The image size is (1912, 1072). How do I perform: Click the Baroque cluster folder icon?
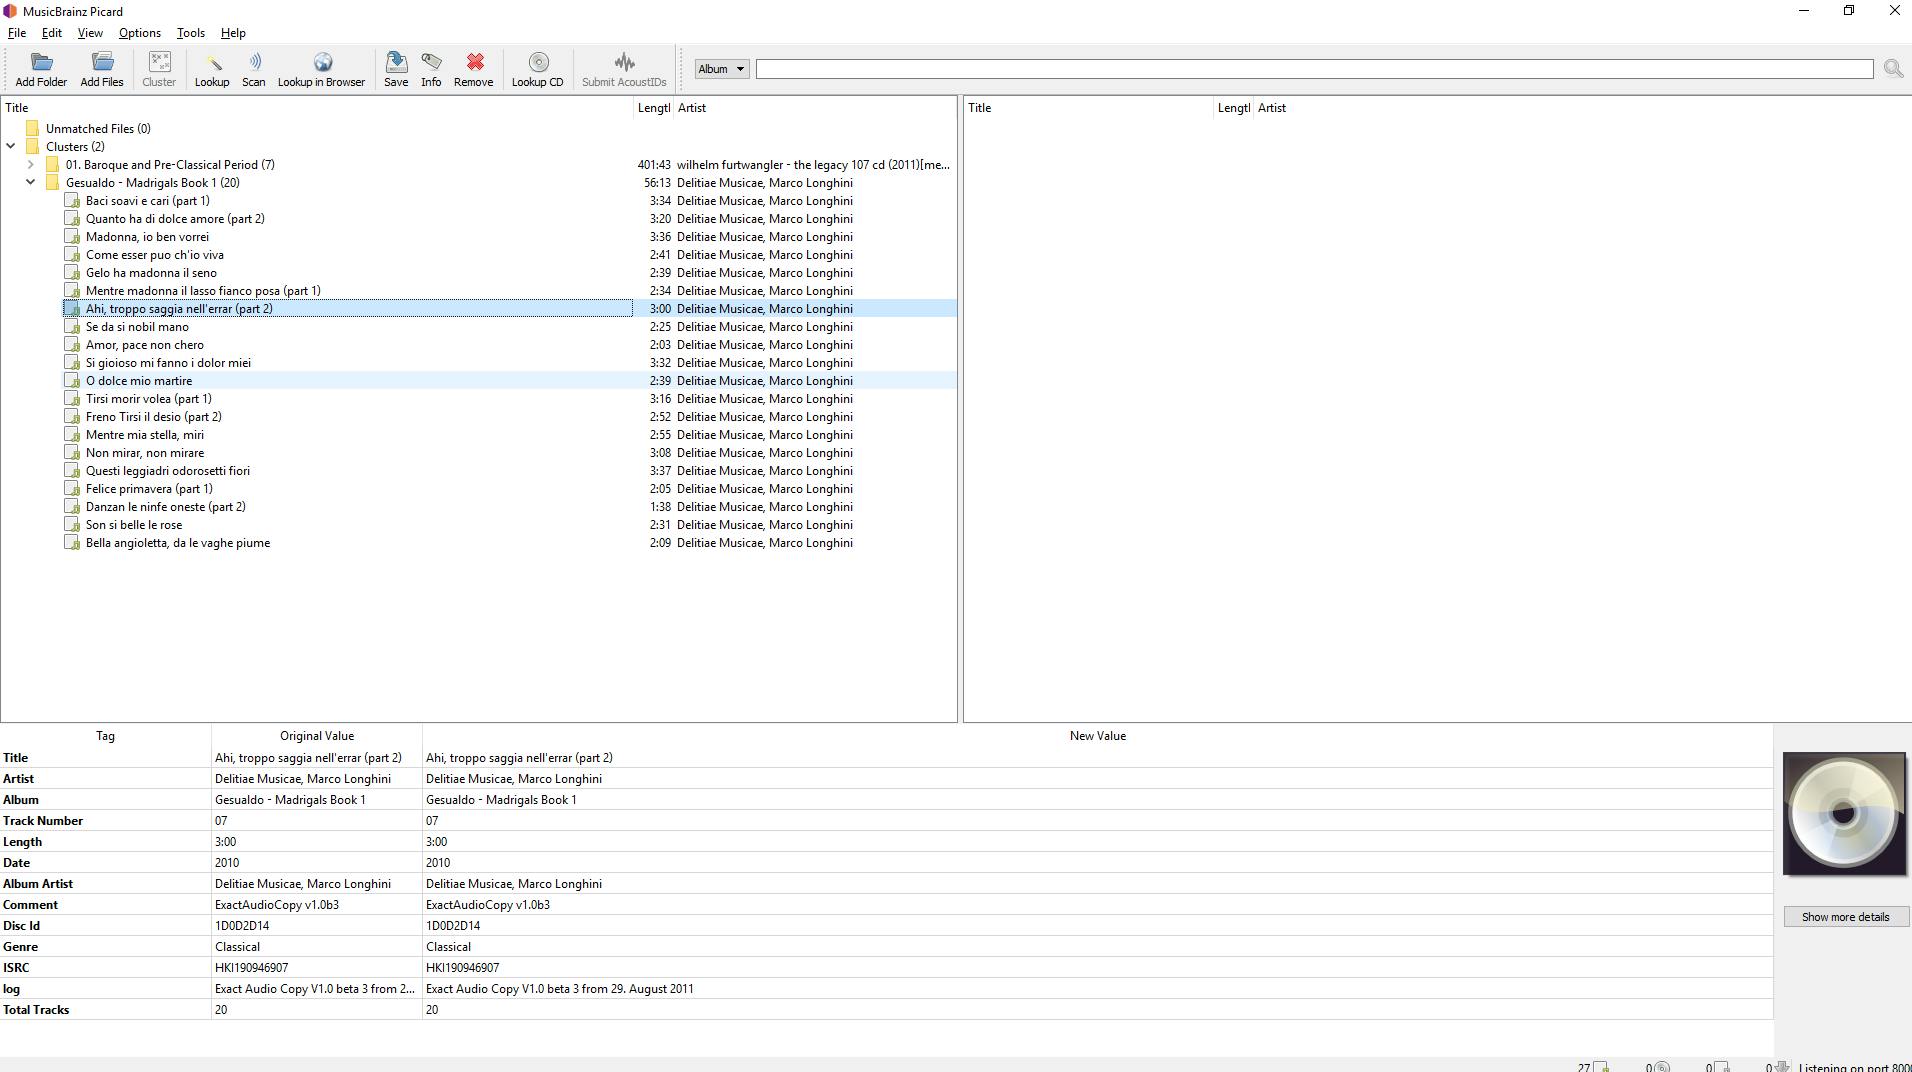[53, 164]
